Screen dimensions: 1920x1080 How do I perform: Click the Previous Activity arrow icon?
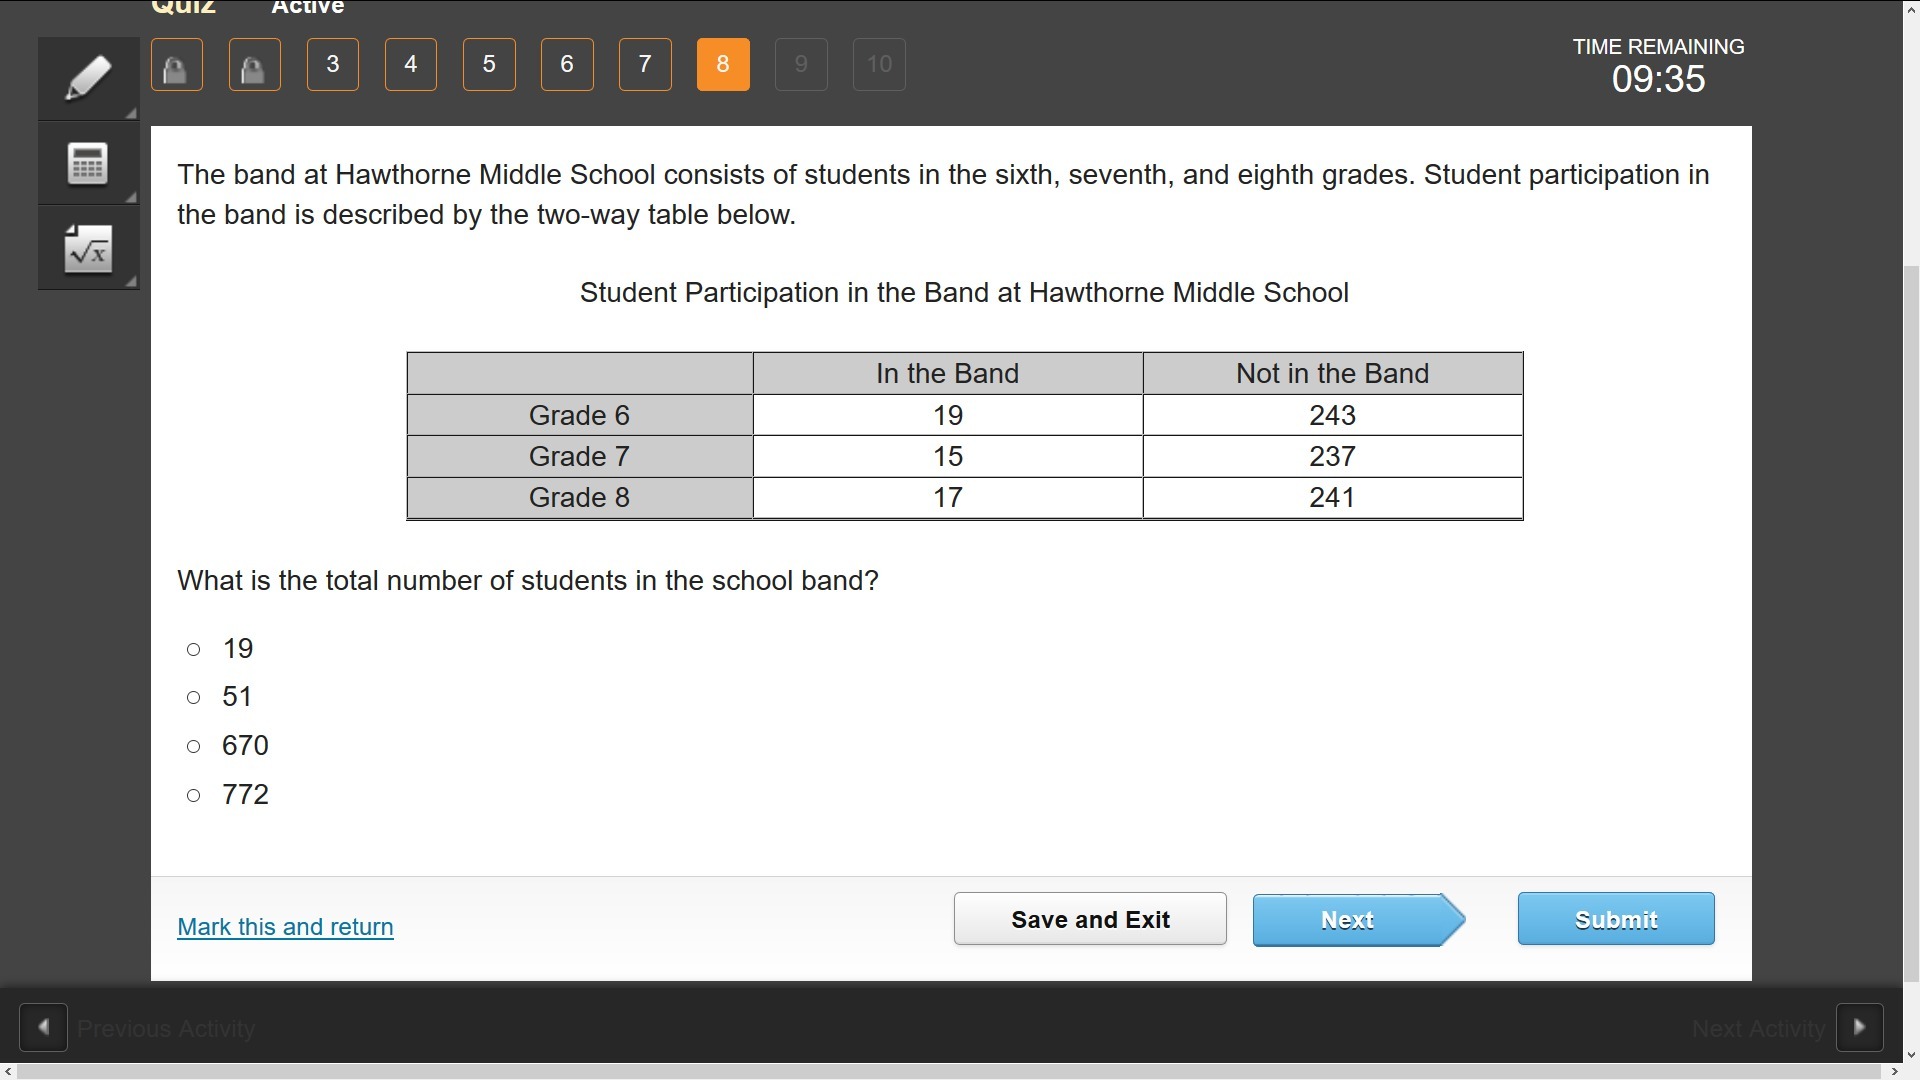[x=43, y=1027]
